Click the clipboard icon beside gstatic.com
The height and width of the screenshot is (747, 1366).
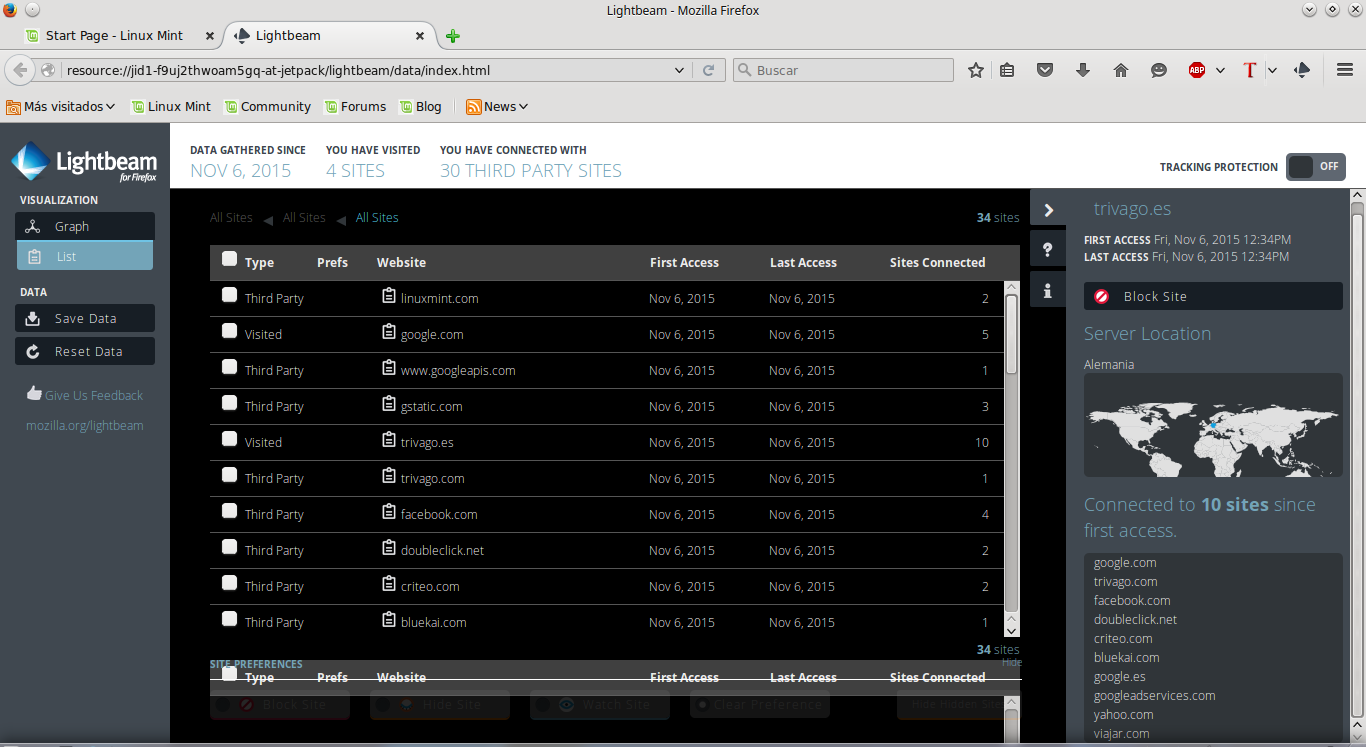[x=389, y=405]
